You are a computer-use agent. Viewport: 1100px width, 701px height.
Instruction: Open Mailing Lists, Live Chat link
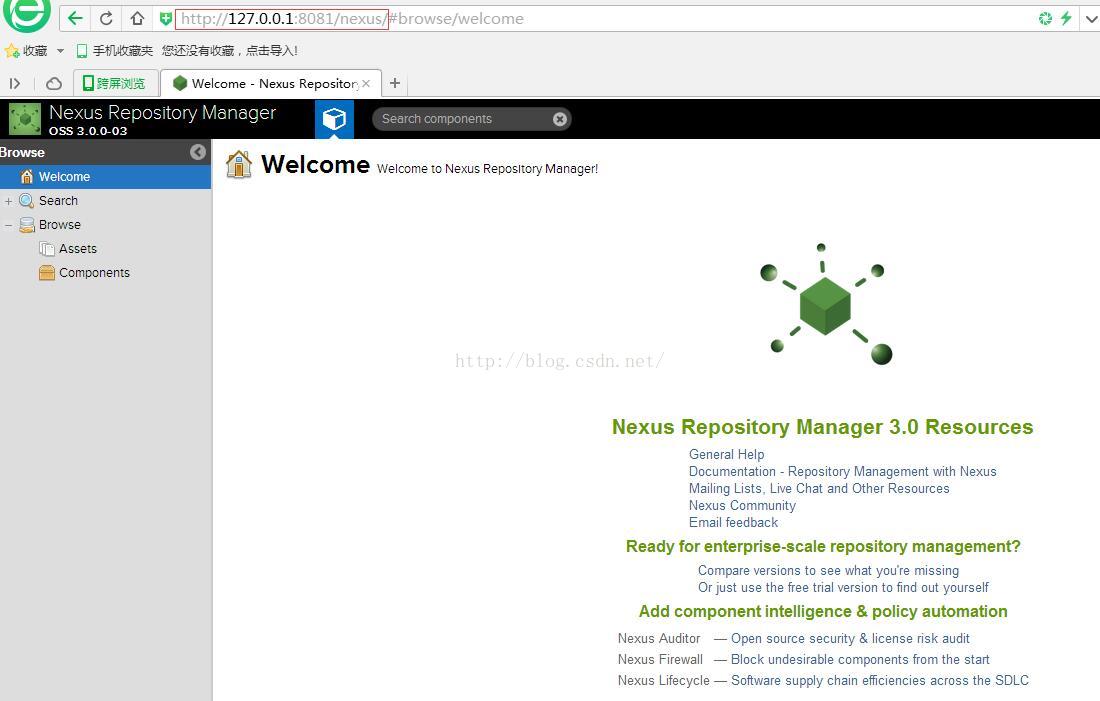click(x=819, y=488)
